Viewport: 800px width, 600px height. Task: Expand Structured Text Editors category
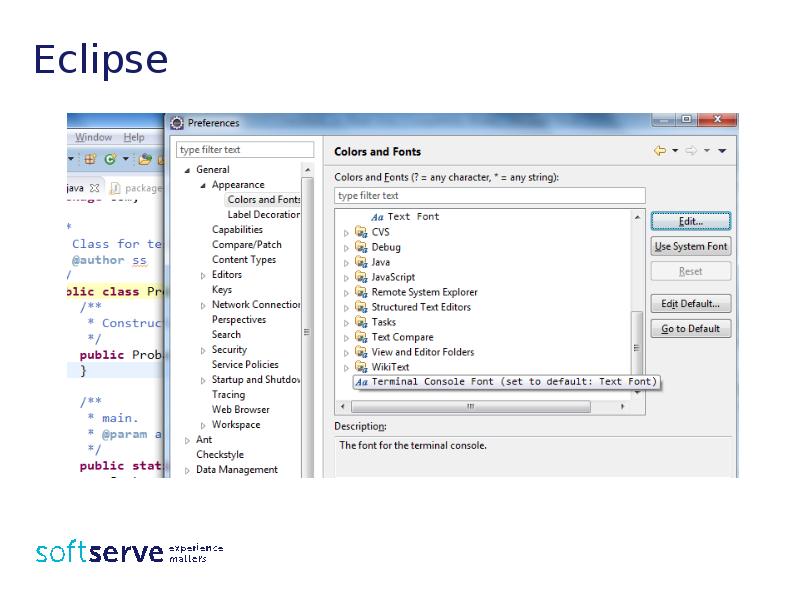pyautogui.click(x=346, y=308)
